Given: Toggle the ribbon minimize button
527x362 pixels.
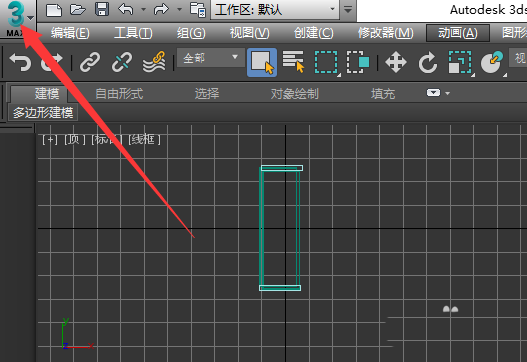Looking at the screenshot, I should point(433,93).
